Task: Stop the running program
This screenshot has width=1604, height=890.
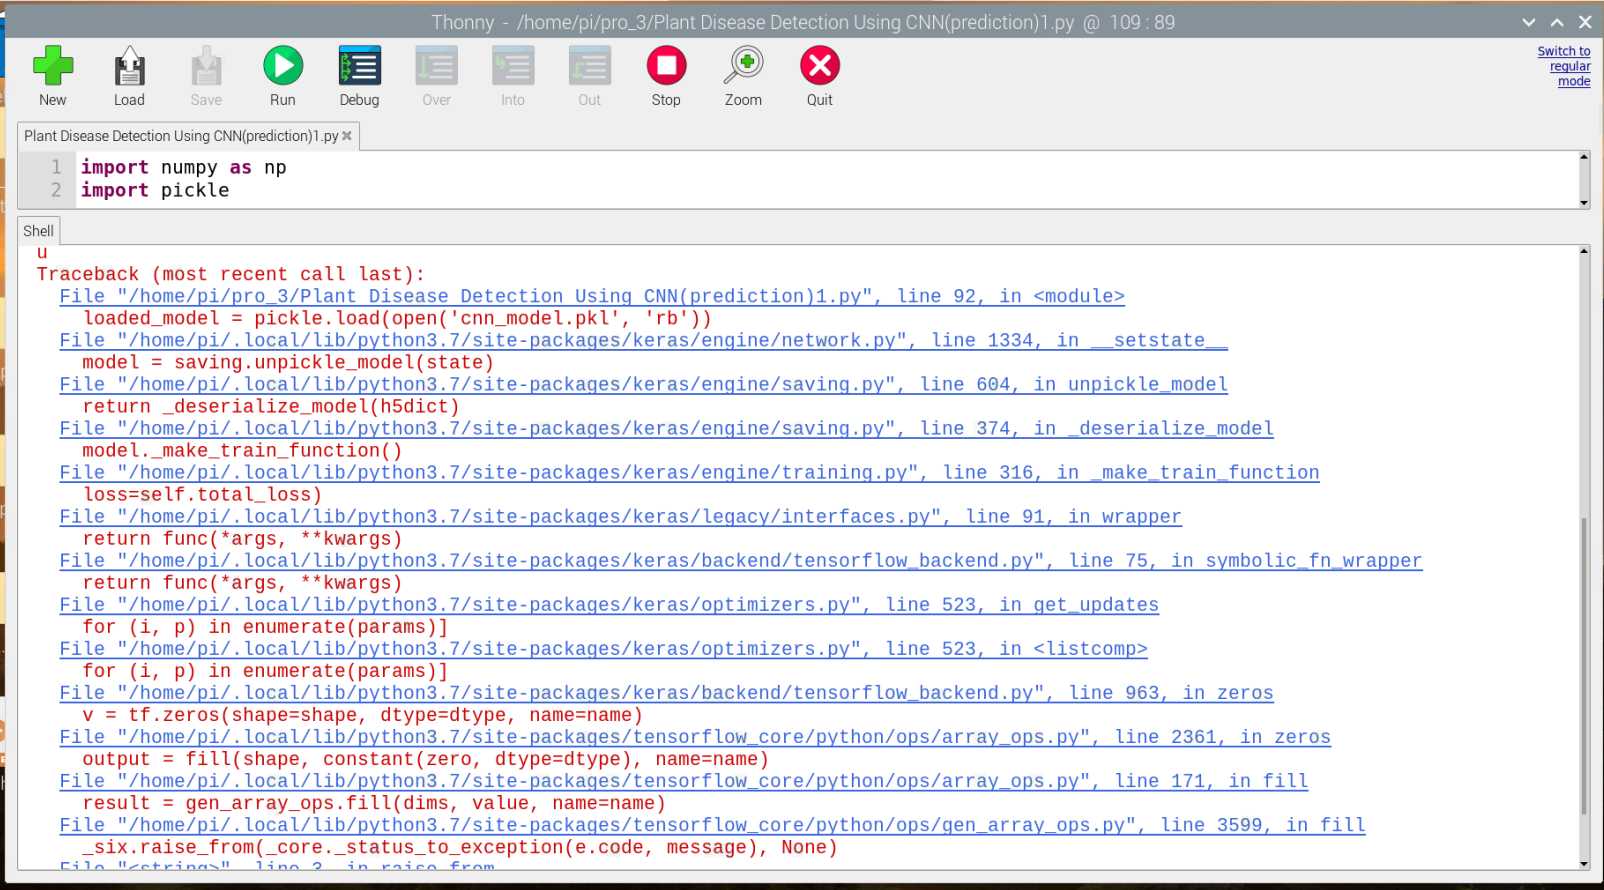Action: pyautogui.click(x=666, y=76)
